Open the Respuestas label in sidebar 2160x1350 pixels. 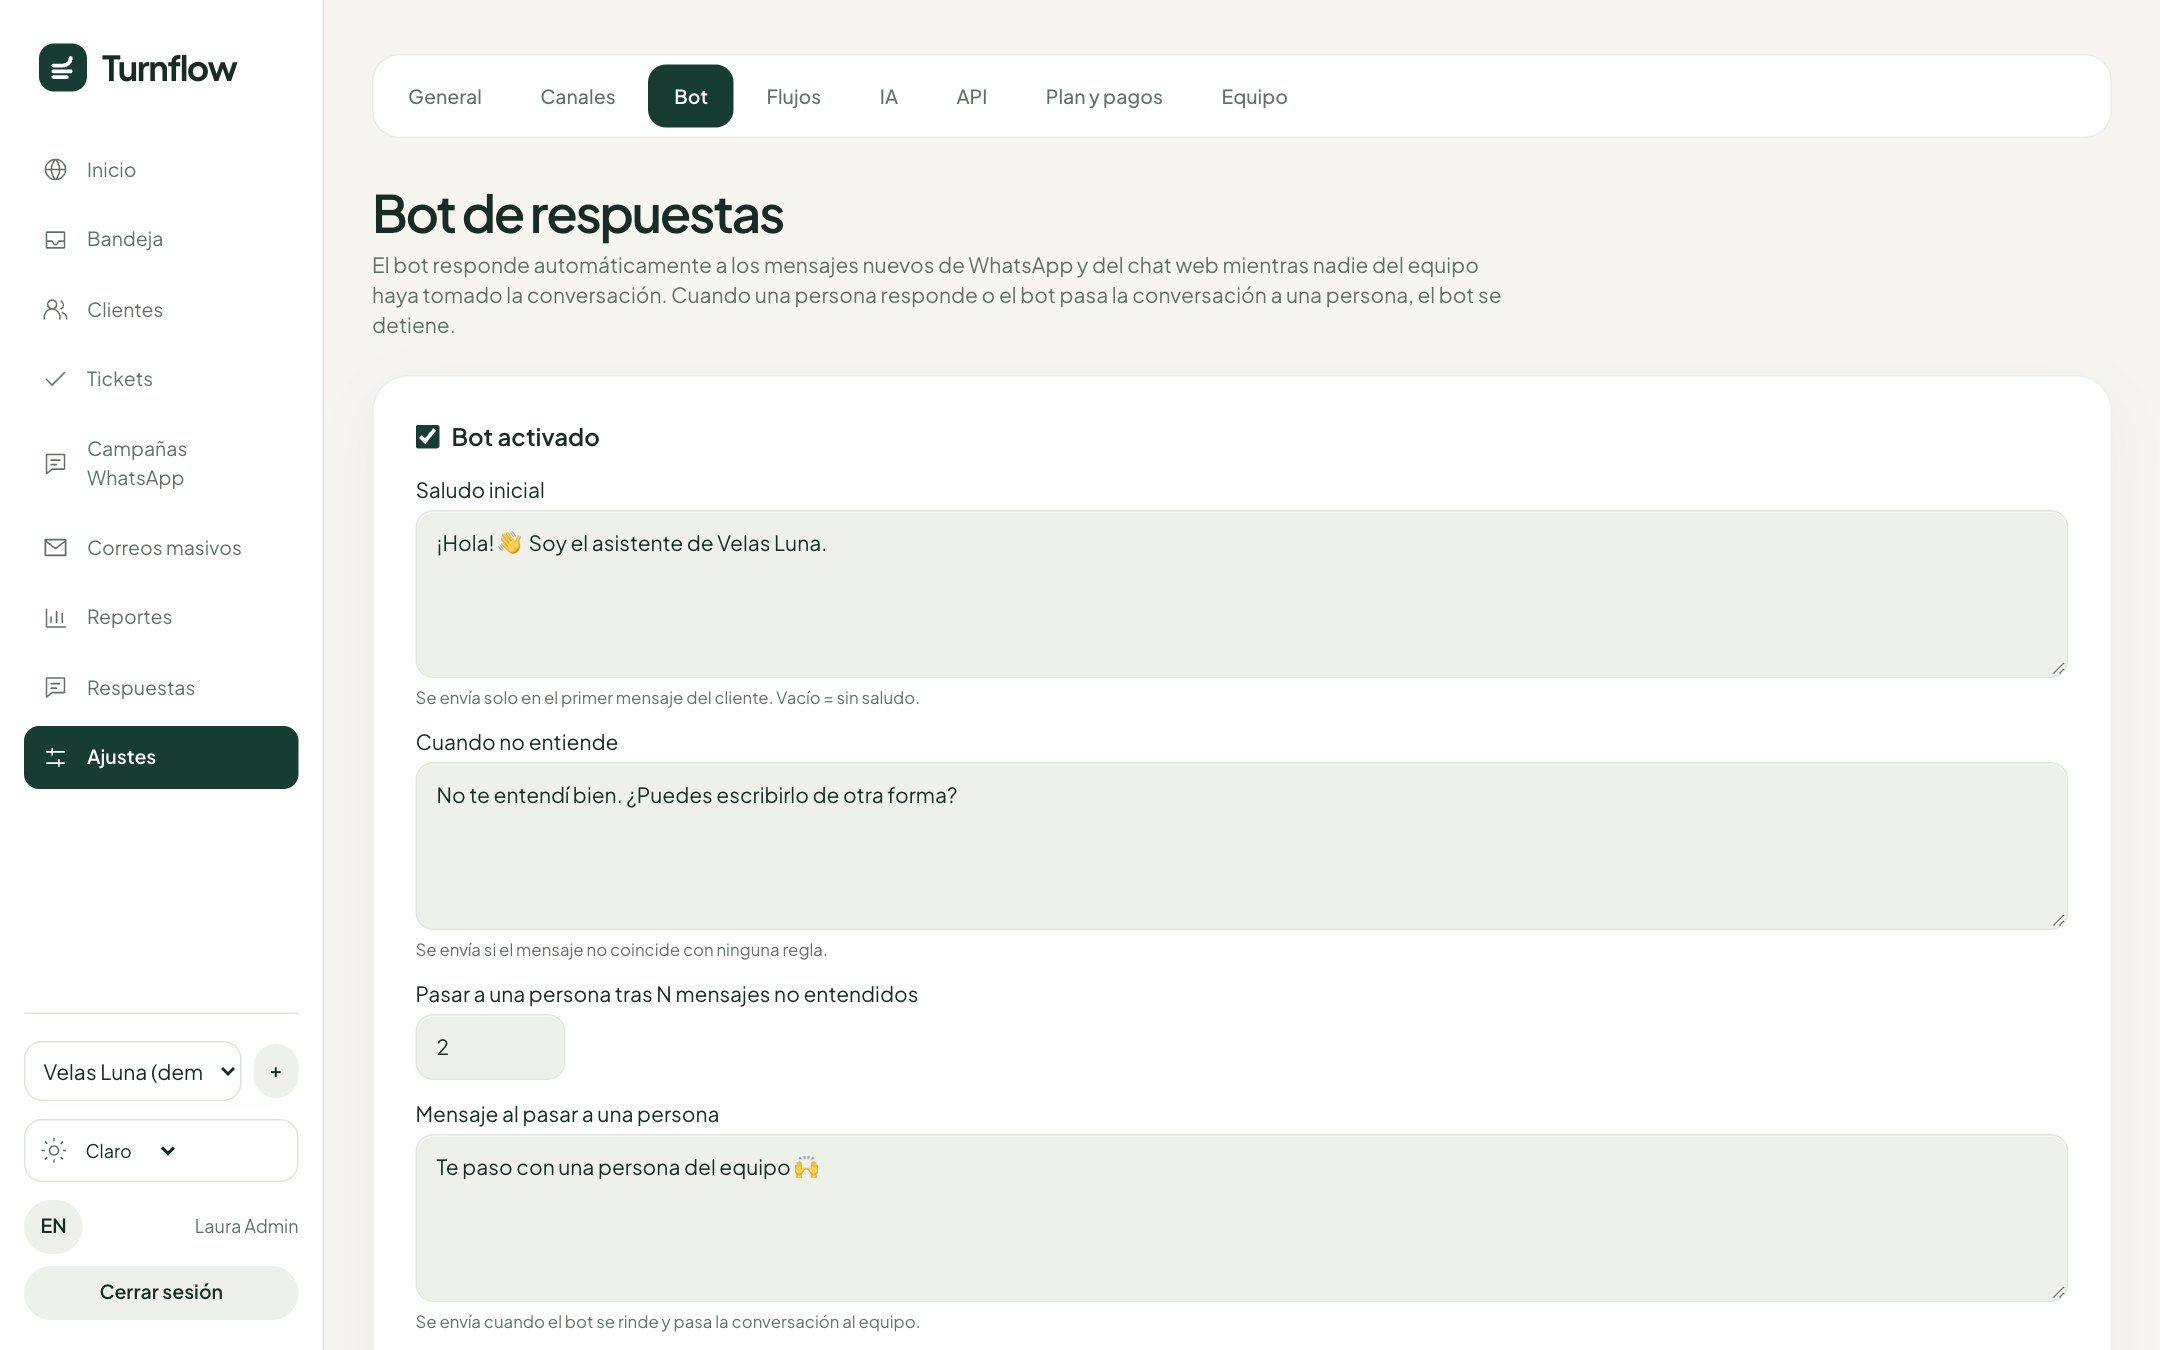(141, 688)
